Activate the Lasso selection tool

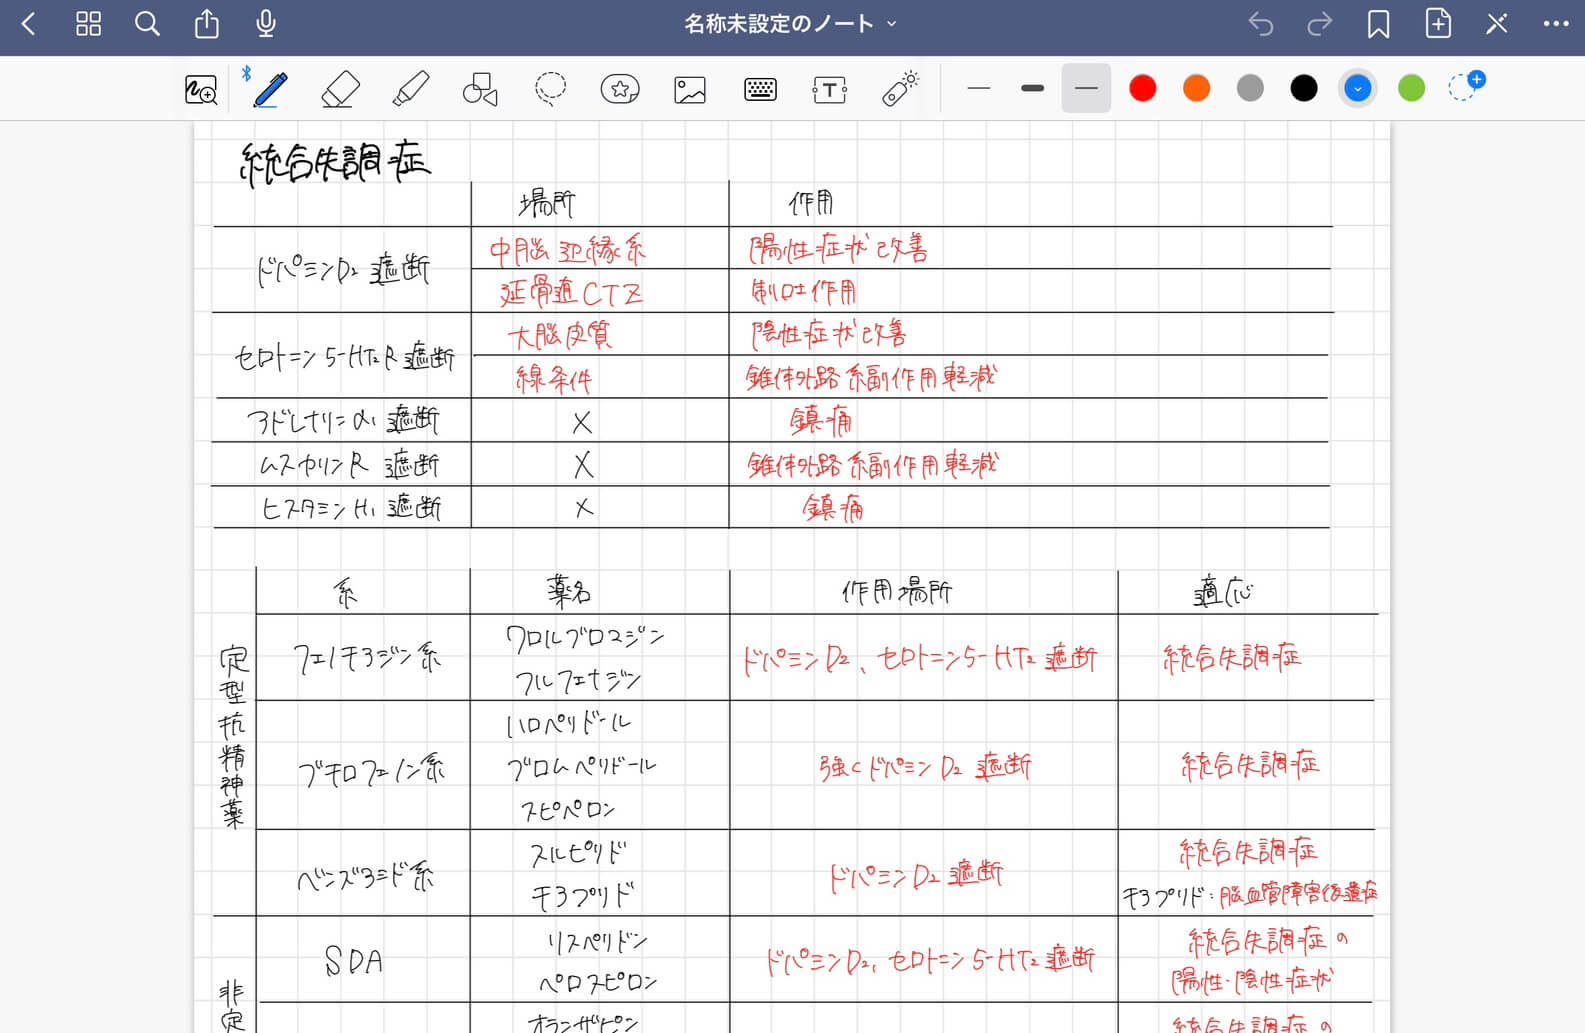pyautogui.click(x=550, y=89)
